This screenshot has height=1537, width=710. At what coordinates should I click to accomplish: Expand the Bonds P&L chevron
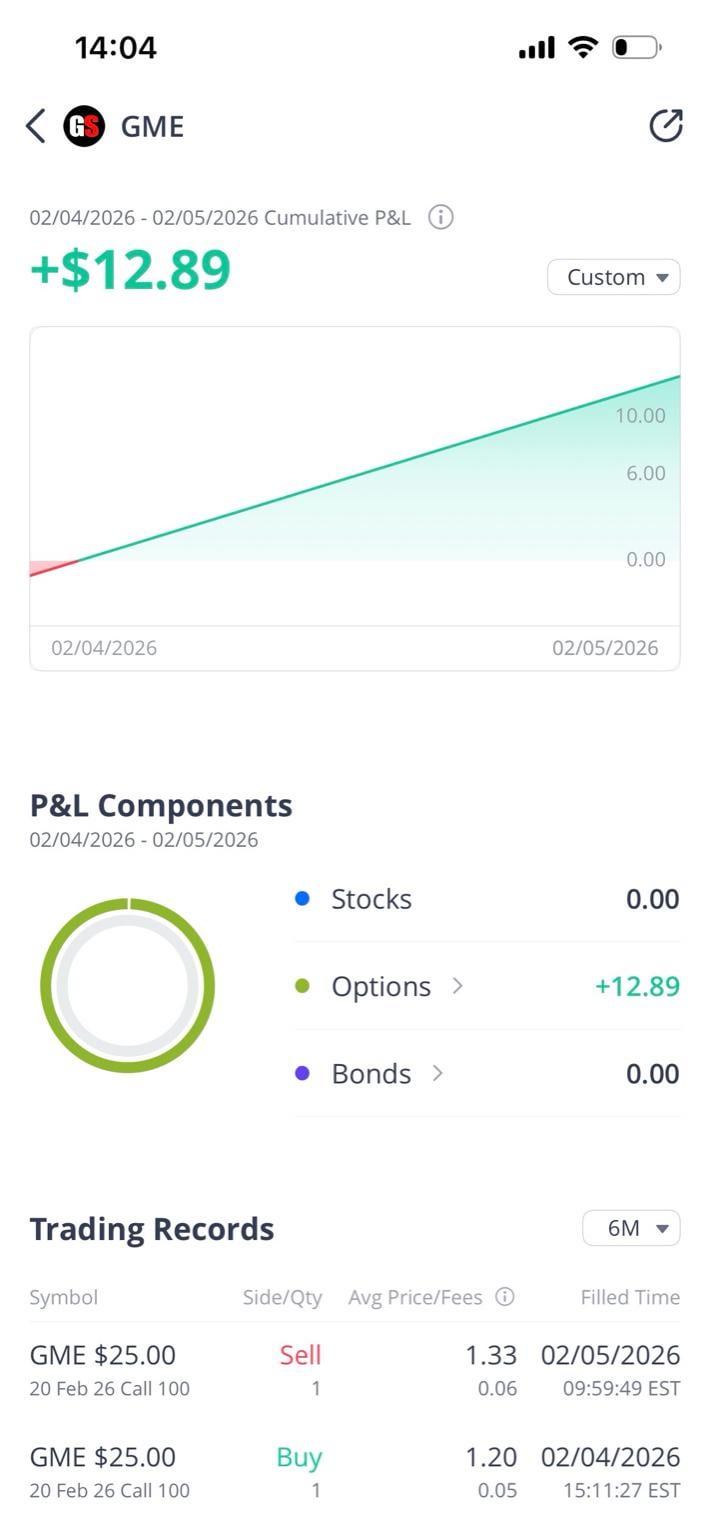pyautogui.click(x=437, y=1073)
